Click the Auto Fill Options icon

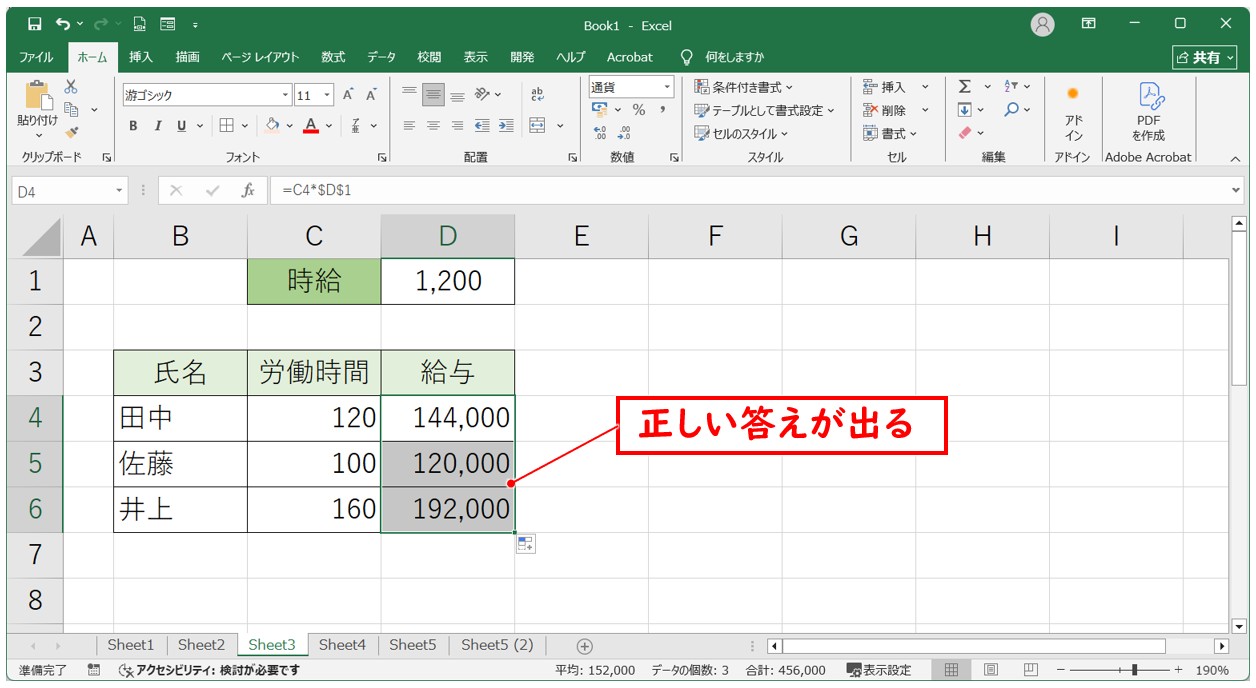(x=526, y=544)
